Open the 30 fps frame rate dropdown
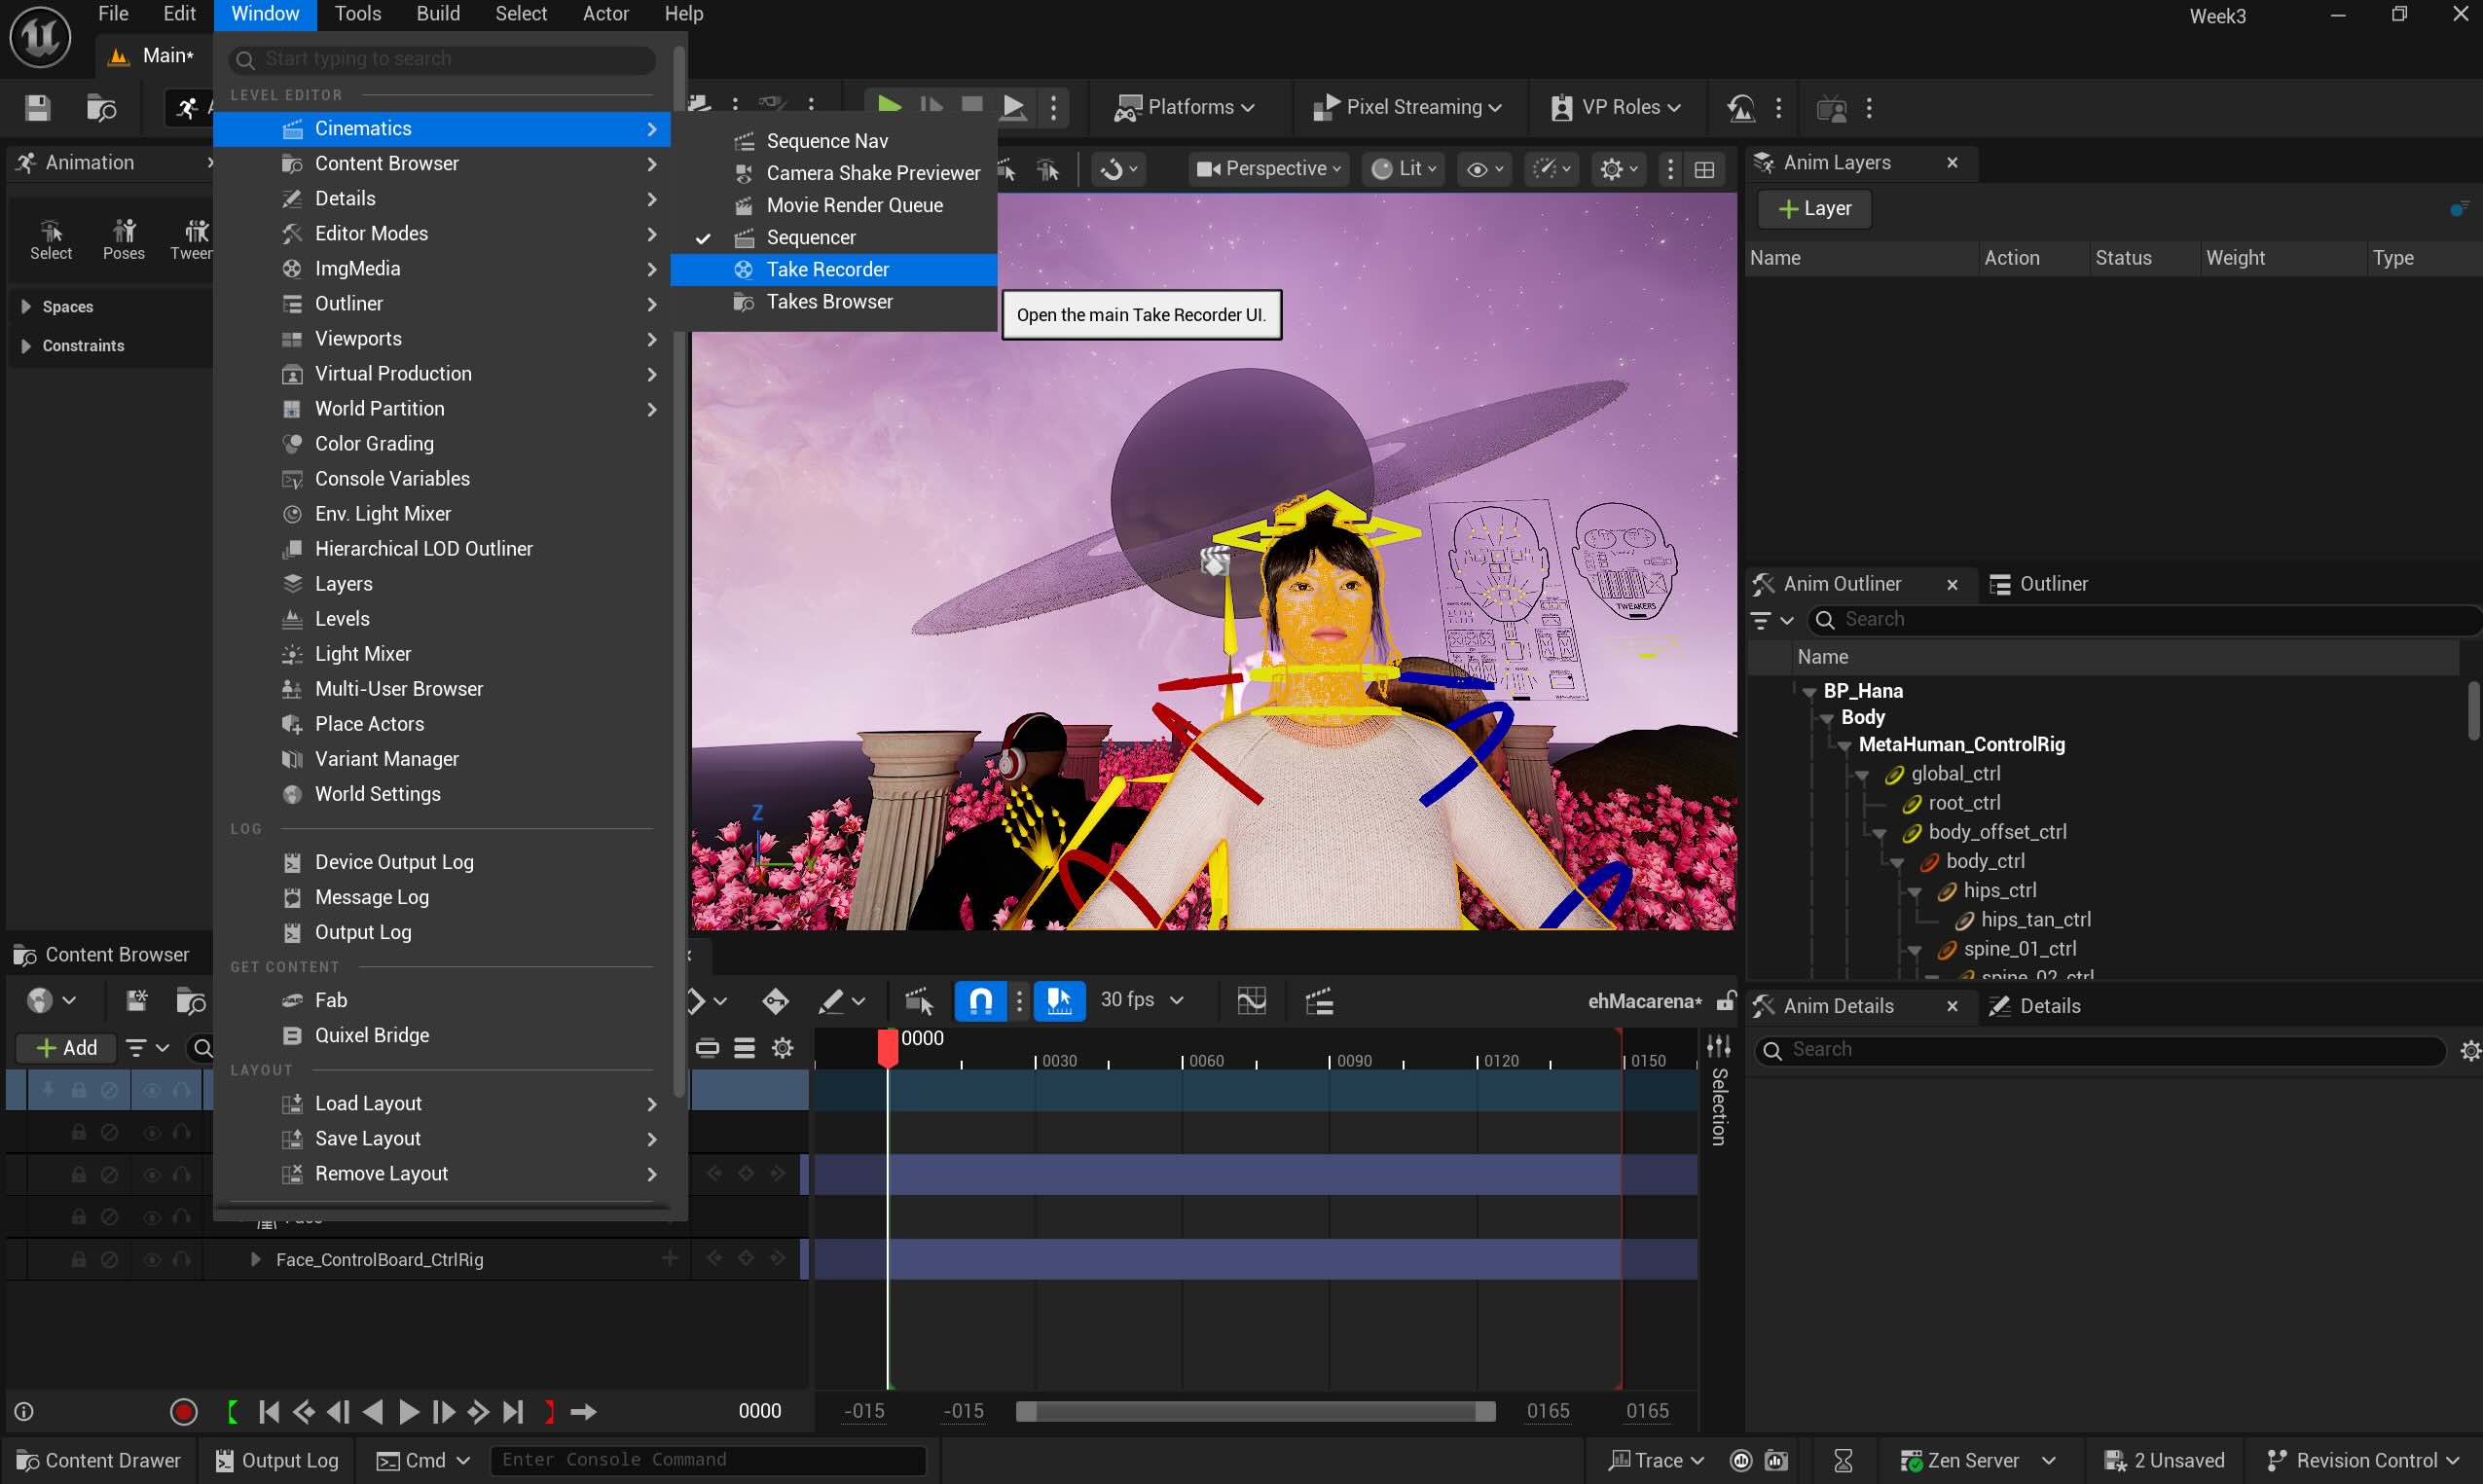The width and height of the screenshot is (2483, 1484). pos(1141,1000)
